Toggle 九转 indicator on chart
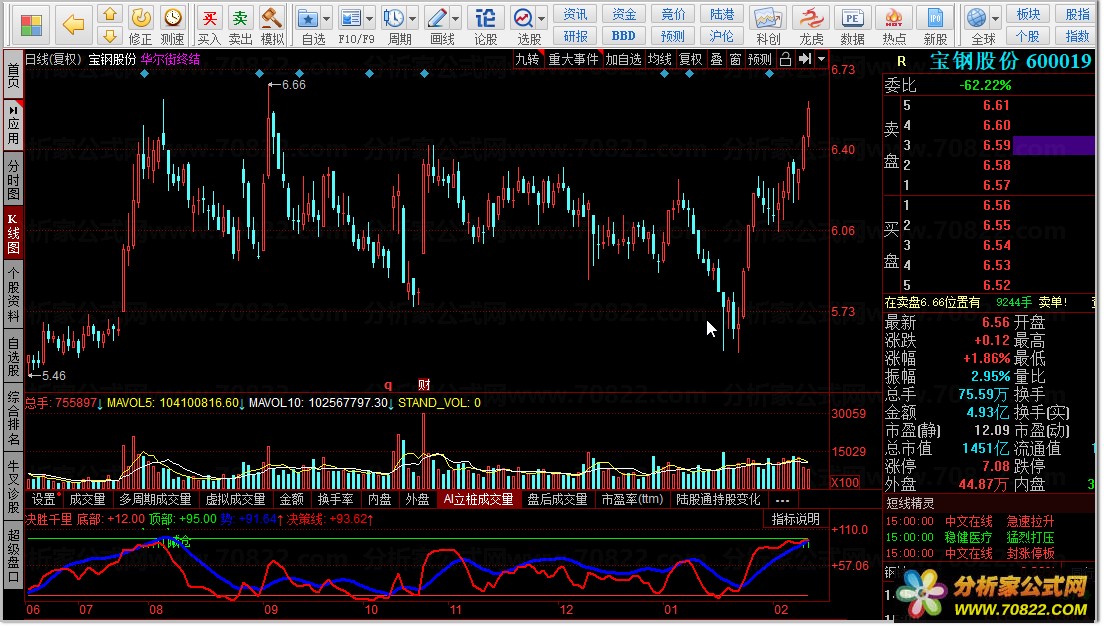The height and width of the screenshot is (626, 1104). coord(527,60)
